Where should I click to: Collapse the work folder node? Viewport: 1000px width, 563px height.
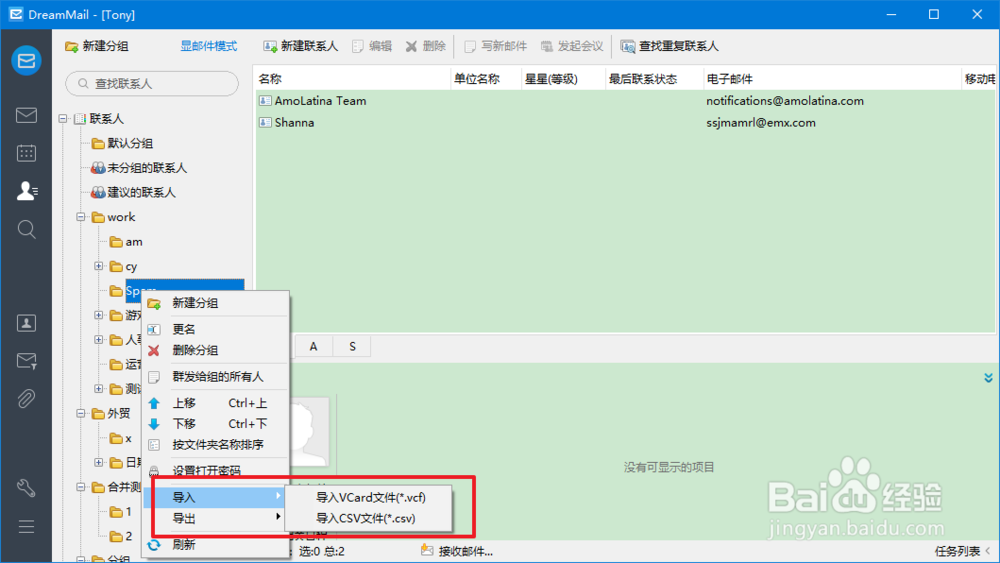[x=81, y=217]
